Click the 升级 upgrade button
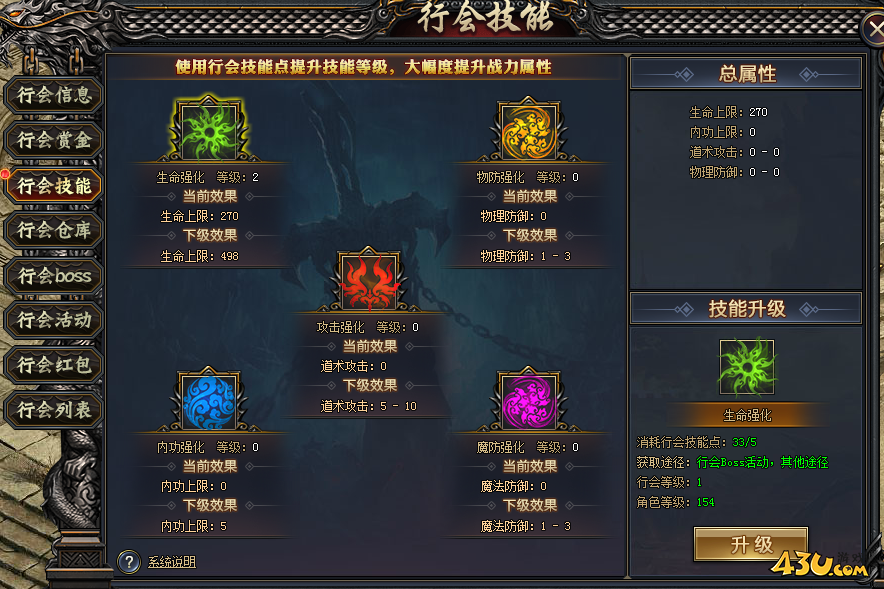Screen dimensions: 884x589 coord(751,544)
